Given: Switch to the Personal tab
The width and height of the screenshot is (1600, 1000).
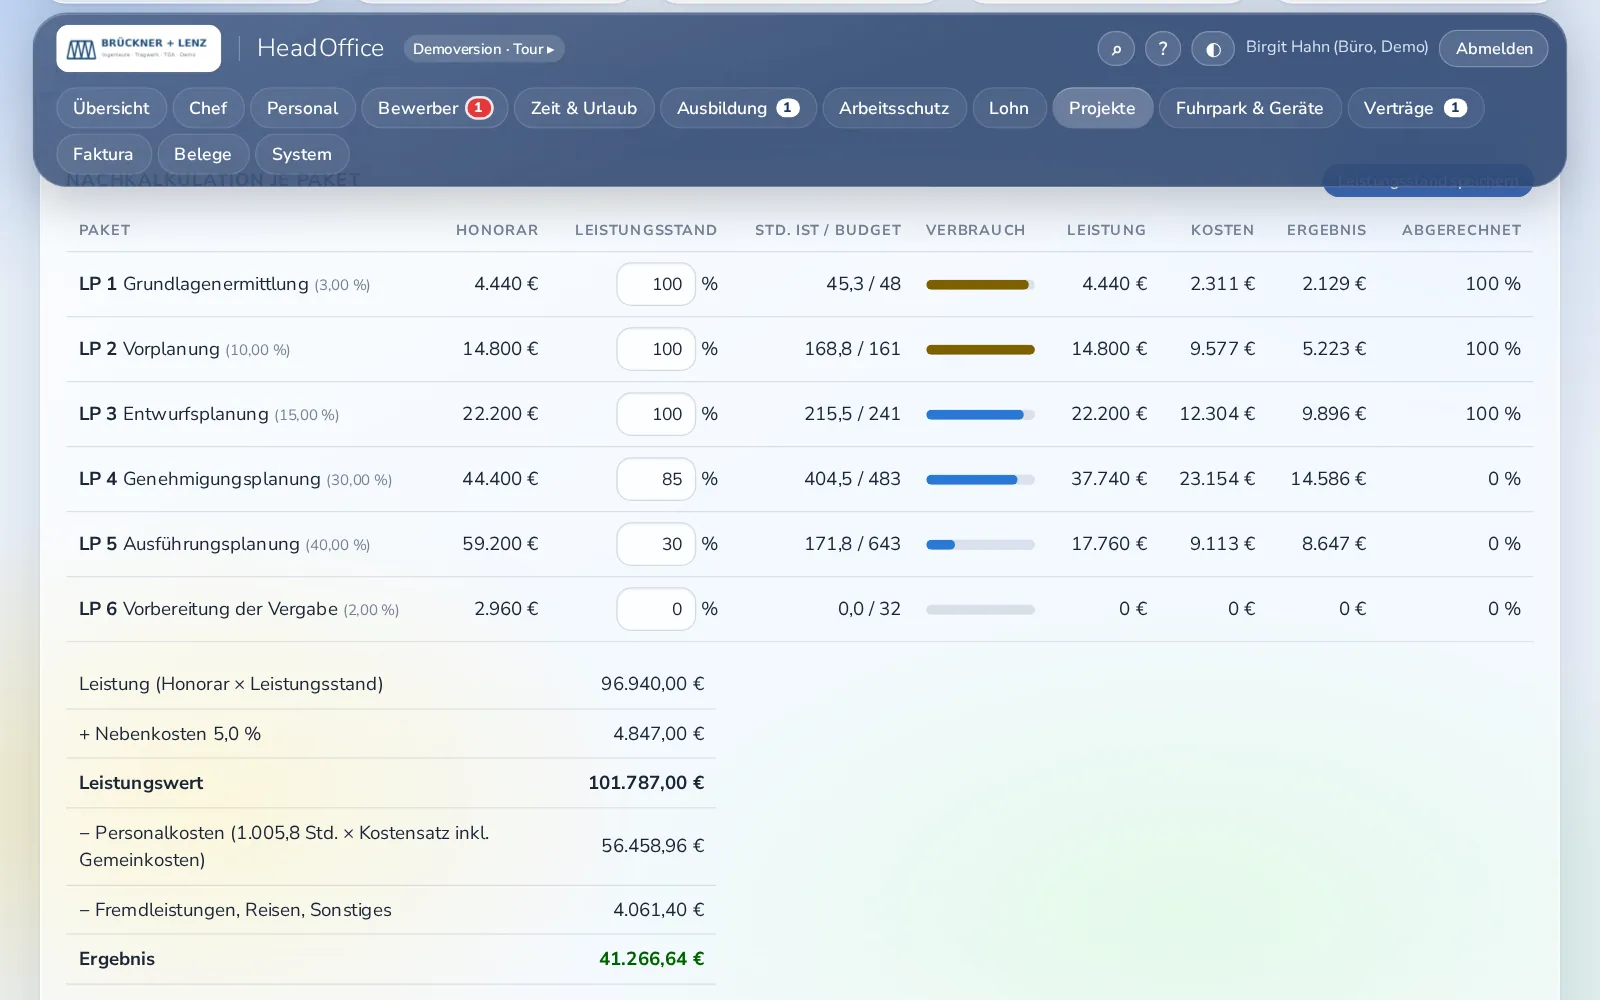Looking at the screenshot, I should (x=302, y=108).
